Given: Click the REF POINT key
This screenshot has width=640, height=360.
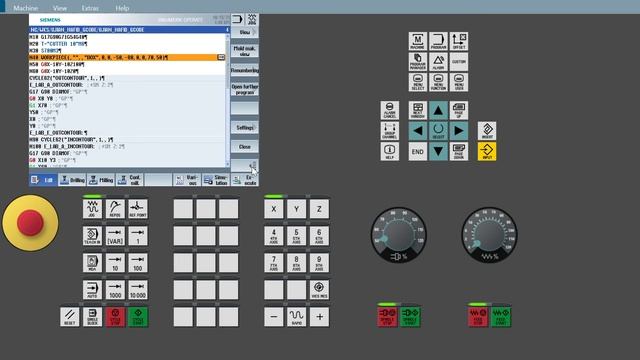Looking at the screenshot, I should (x=138, y=209).
